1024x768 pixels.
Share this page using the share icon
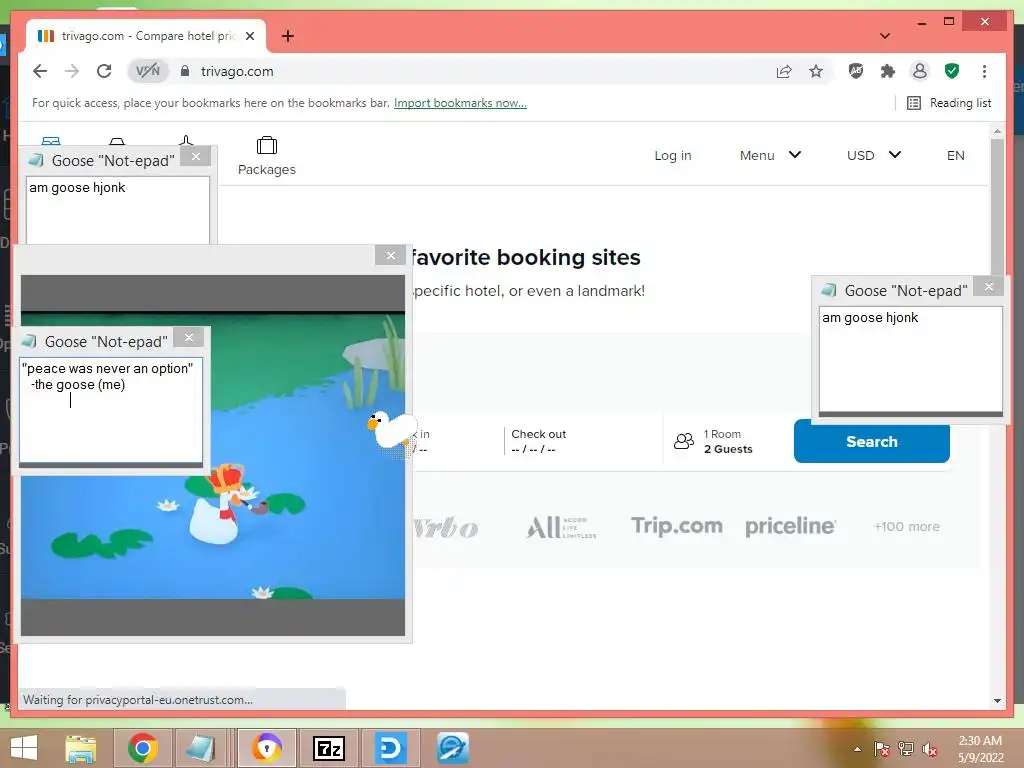click(784, 71)
